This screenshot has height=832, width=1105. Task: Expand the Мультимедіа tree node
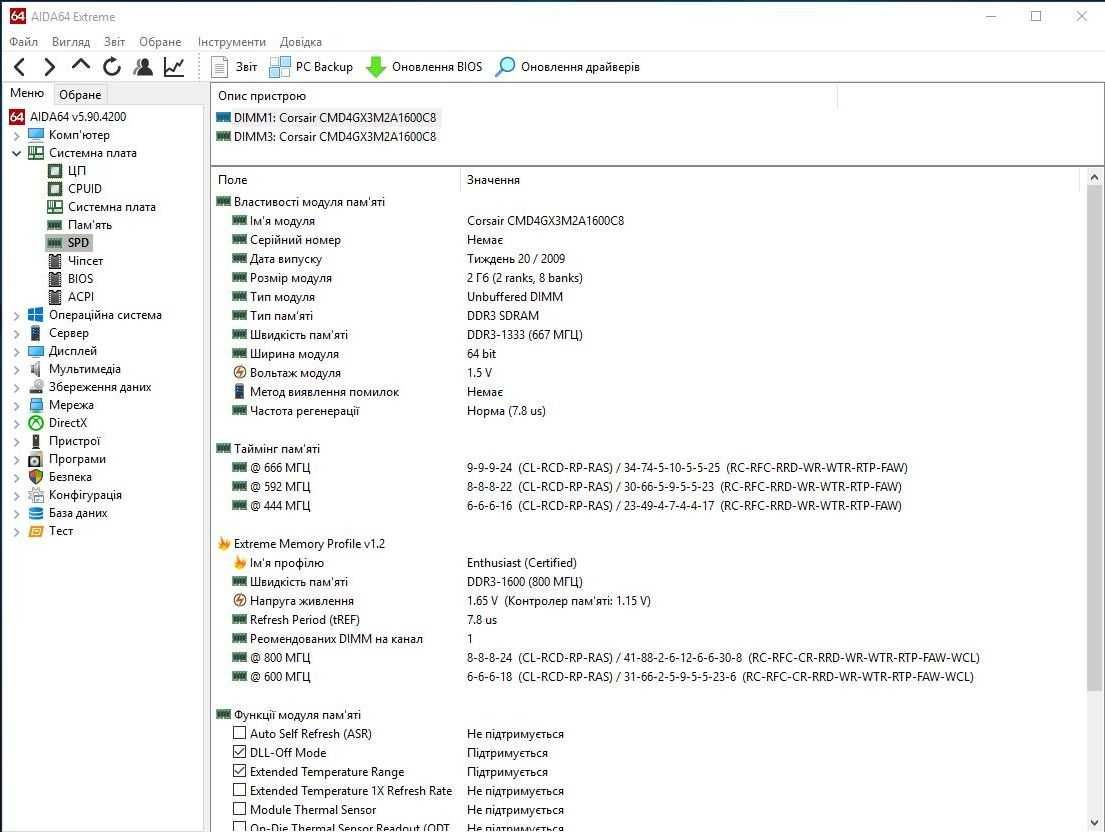(16, 369)
